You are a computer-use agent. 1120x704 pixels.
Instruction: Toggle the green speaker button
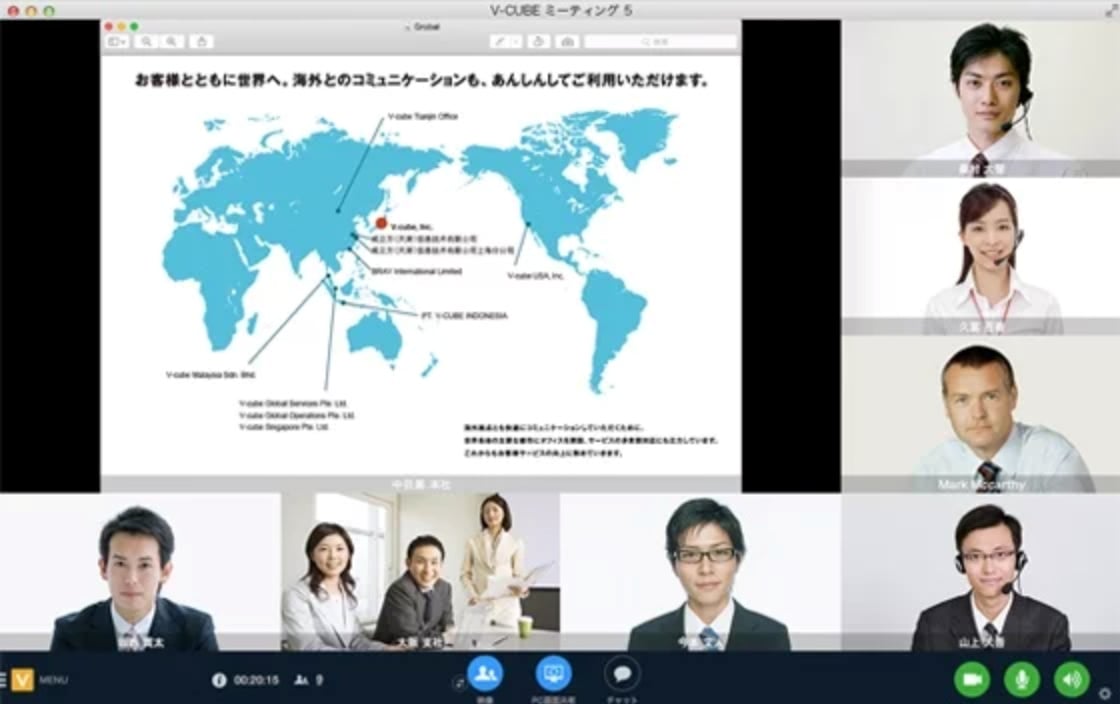1071,679
